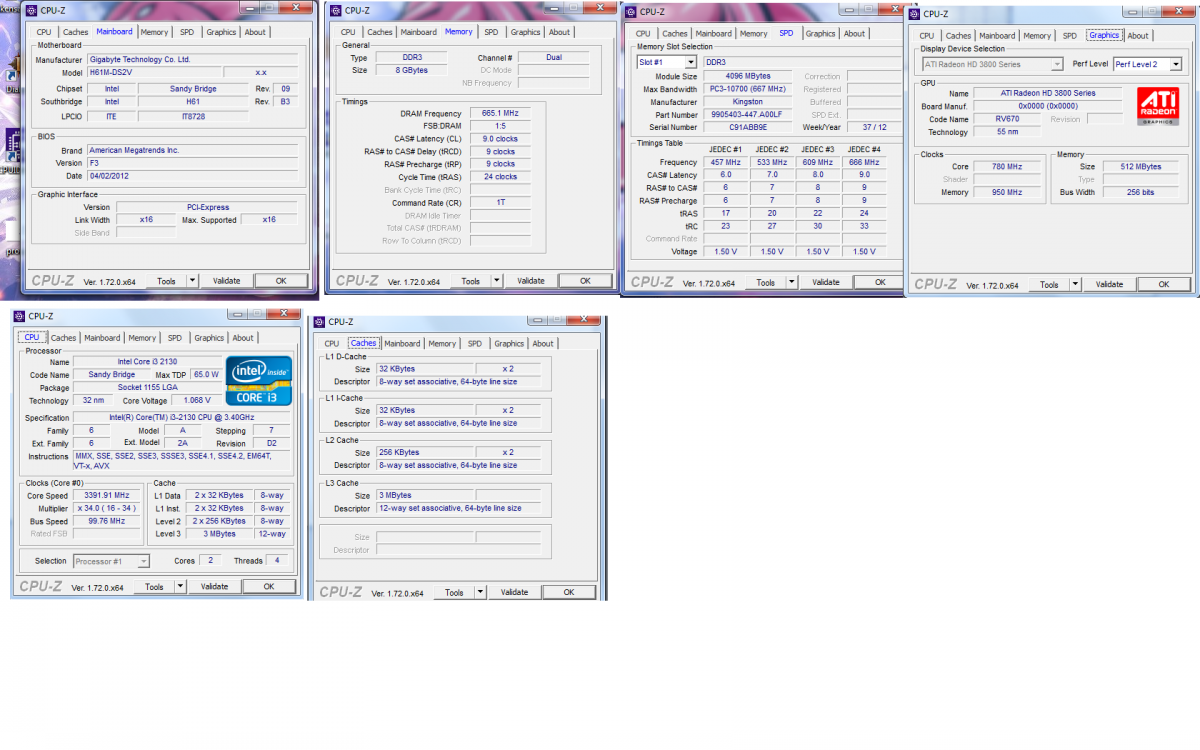Click the core speed value 3391.91 MHz

click(107, 495)
